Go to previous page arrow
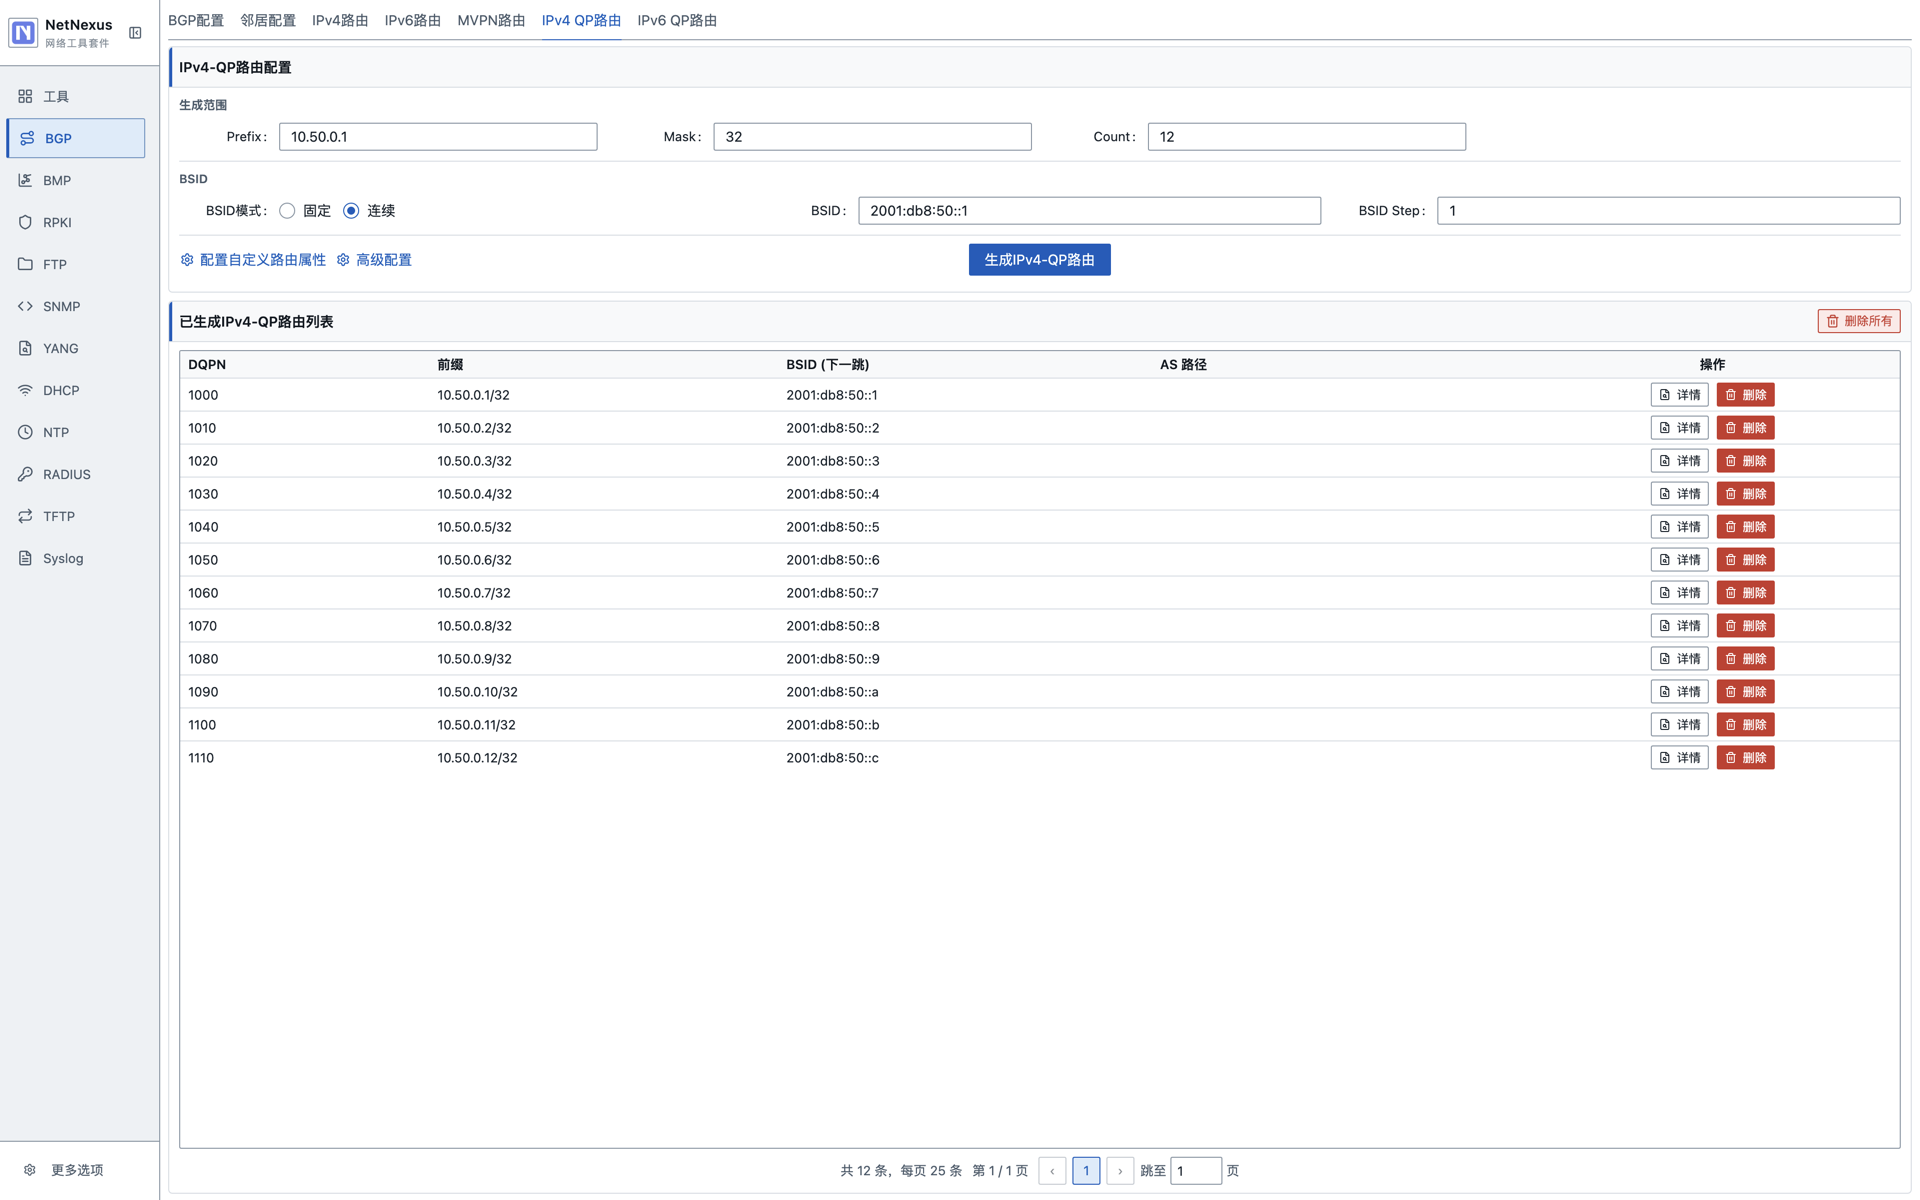The width and height of the screenshot is (1920, 1200). coord(1052,1171)
